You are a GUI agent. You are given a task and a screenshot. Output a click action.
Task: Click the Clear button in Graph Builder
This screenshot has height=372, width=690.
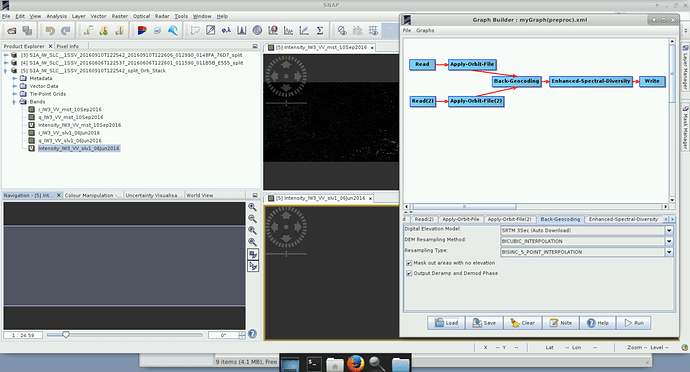[x=523, y=323]
